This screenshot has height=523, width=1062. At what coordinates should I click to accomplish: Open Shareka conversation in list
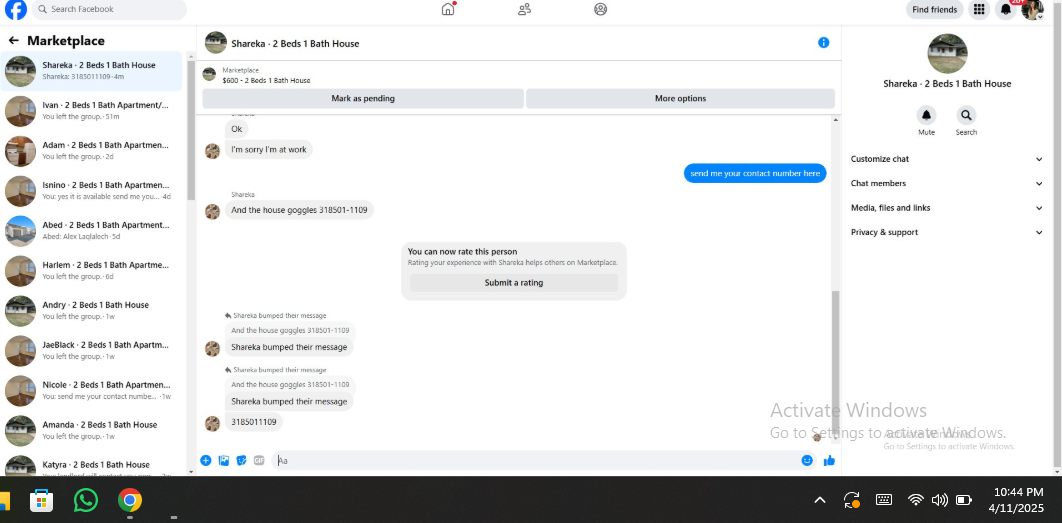tap(91, 70)
